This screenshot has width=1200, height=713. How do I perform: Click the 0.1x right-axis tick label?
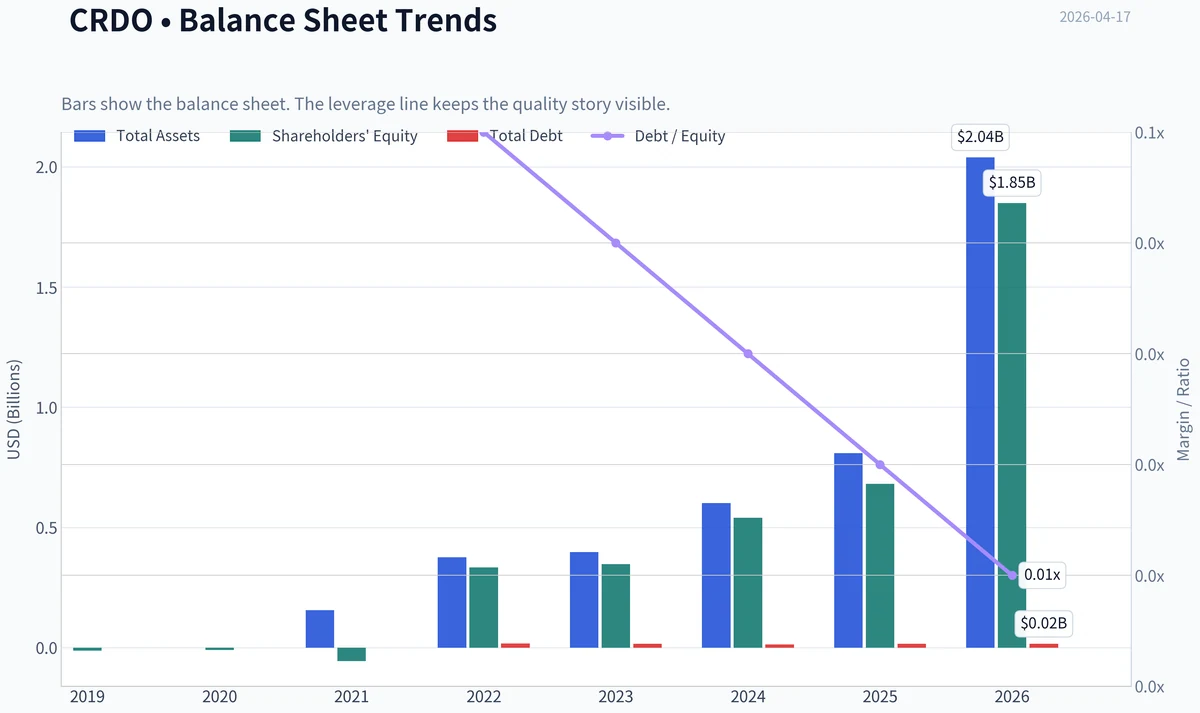point(1152,133)
